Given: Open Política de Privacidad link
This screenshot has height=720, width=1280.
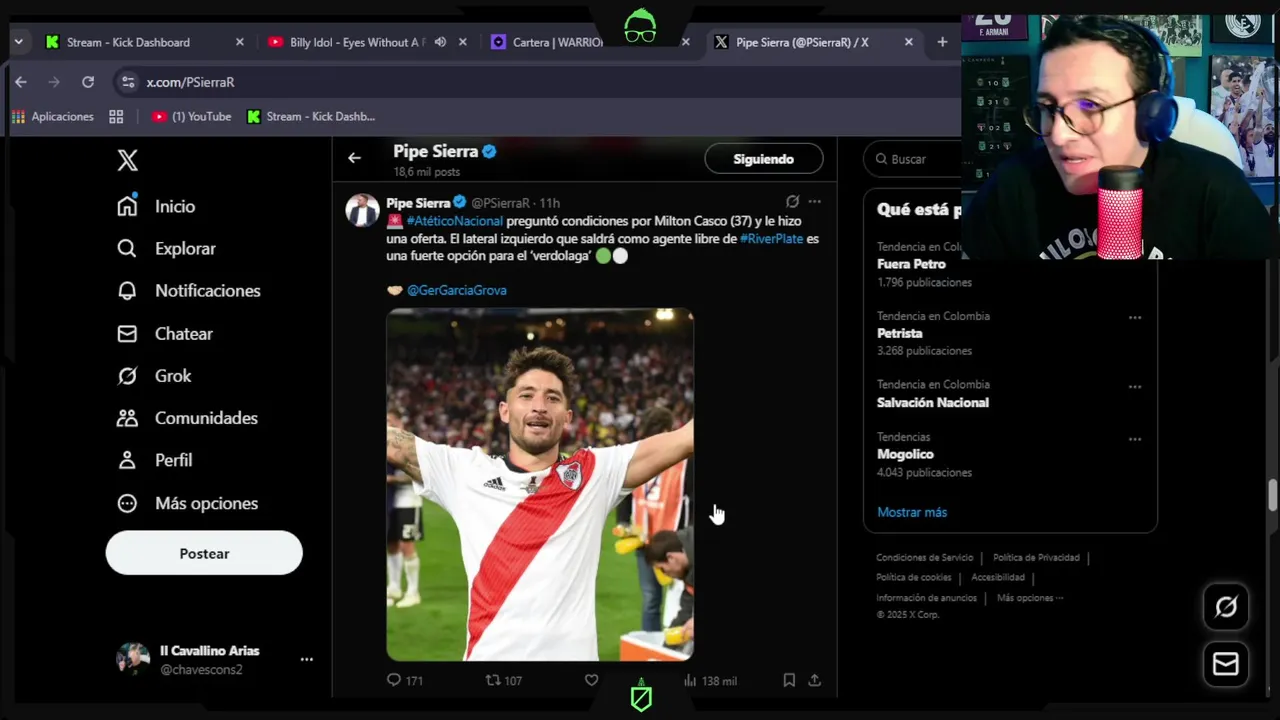Looking at the screenshot, I should [x=1036, y=558].
